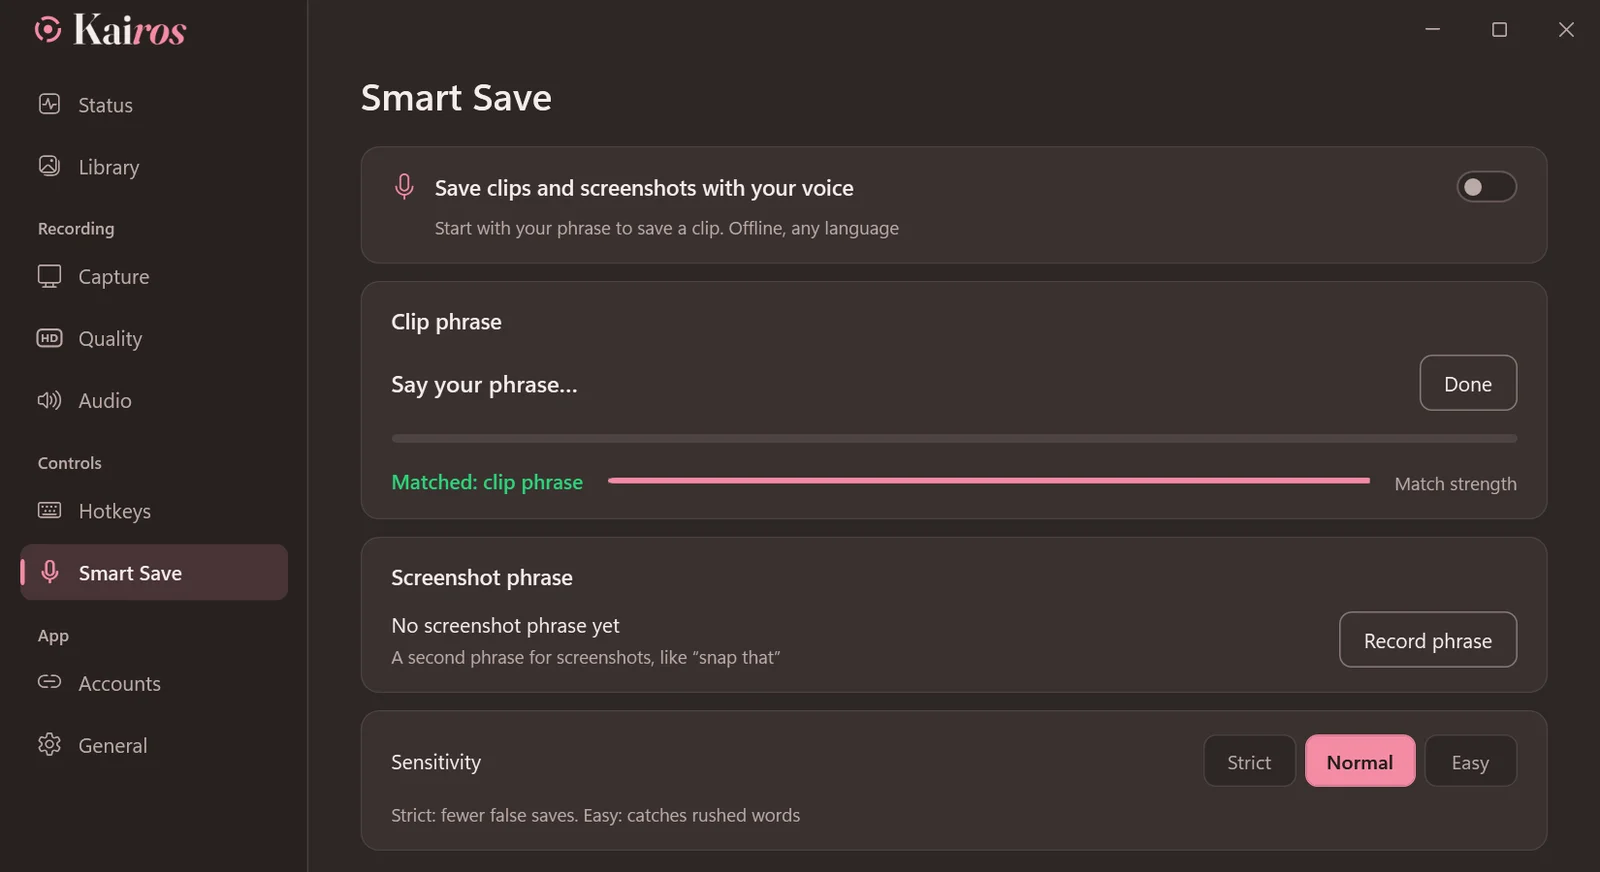Click the General gear icon in sidebar
The width and height of the screenshot is (1600, 872).
point(49,745)
